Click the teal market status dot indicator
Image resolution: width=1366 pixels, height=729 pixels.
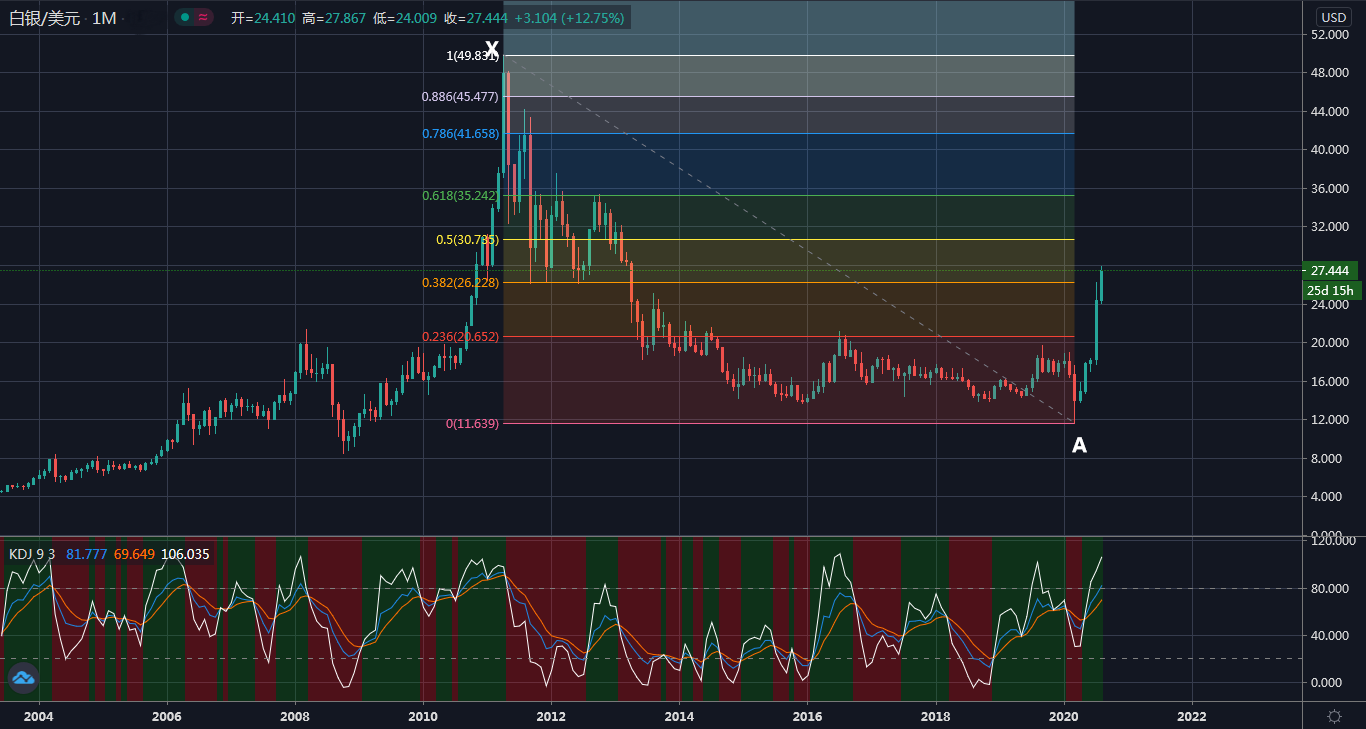(x=184, y=17)
